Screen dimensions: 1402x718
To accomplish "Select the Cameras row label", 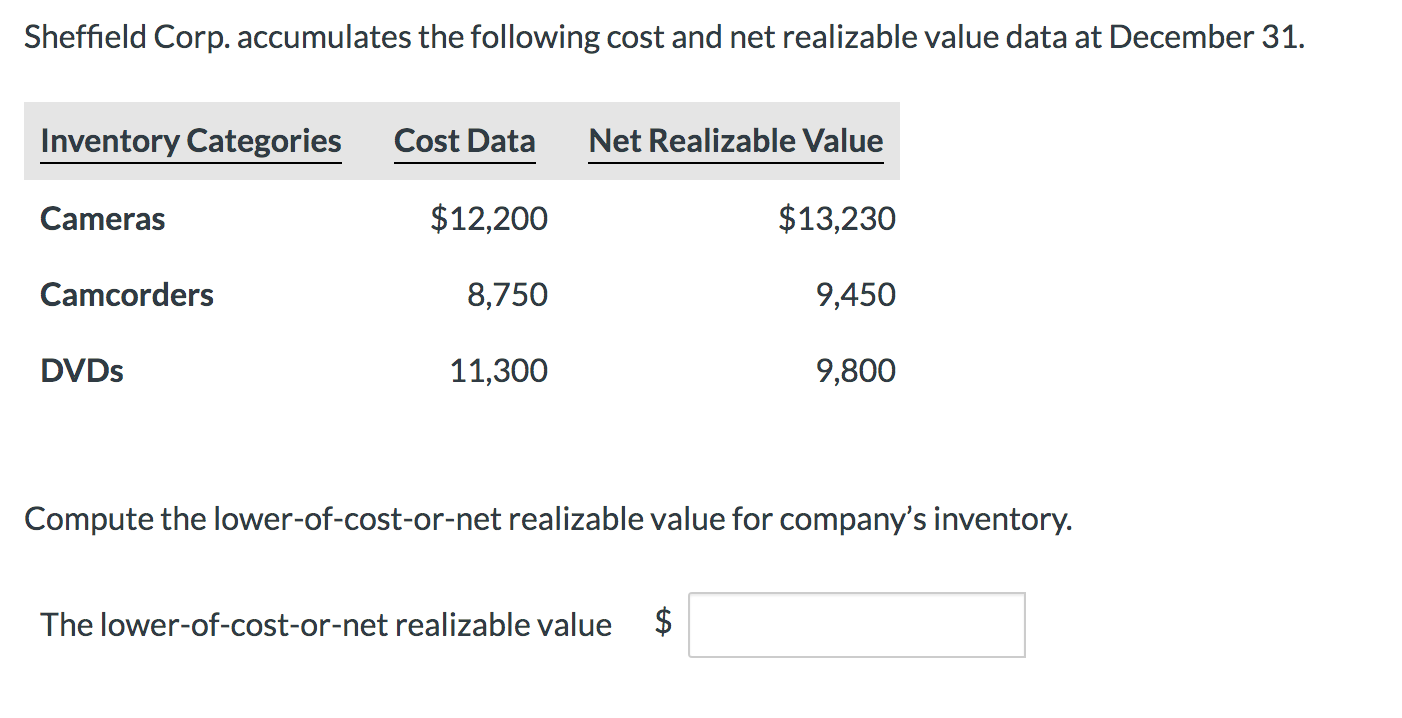I will point(103,218).
